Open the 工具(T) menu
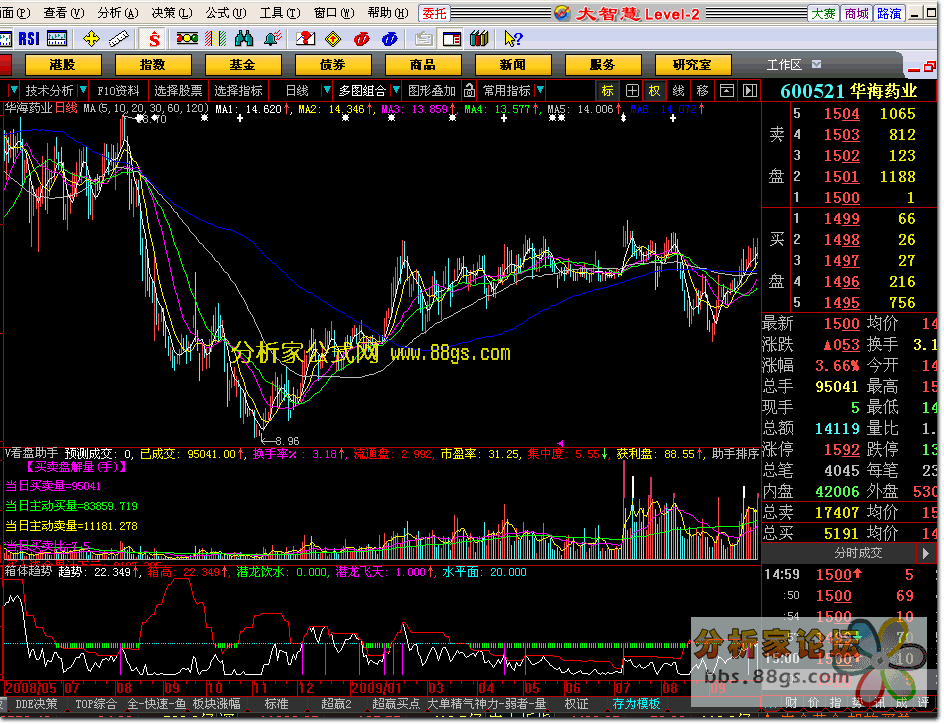The height and width of the screenshot is (724, 944). [281, 13]
